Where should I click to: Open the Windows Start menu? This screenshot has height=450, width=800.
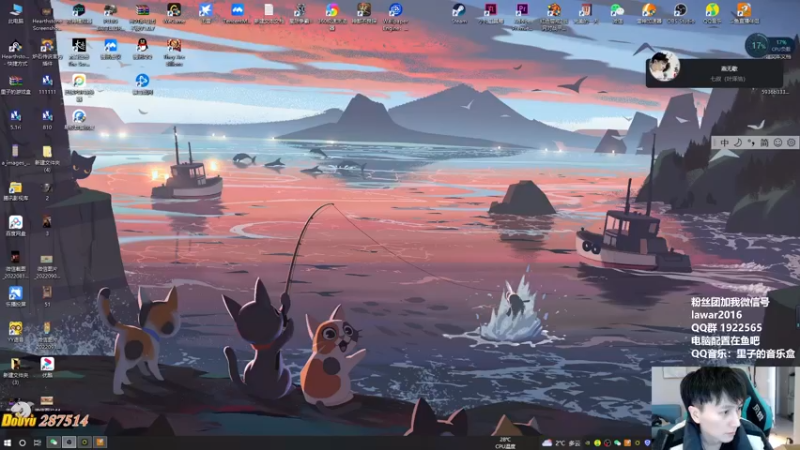tap(7, 442)
